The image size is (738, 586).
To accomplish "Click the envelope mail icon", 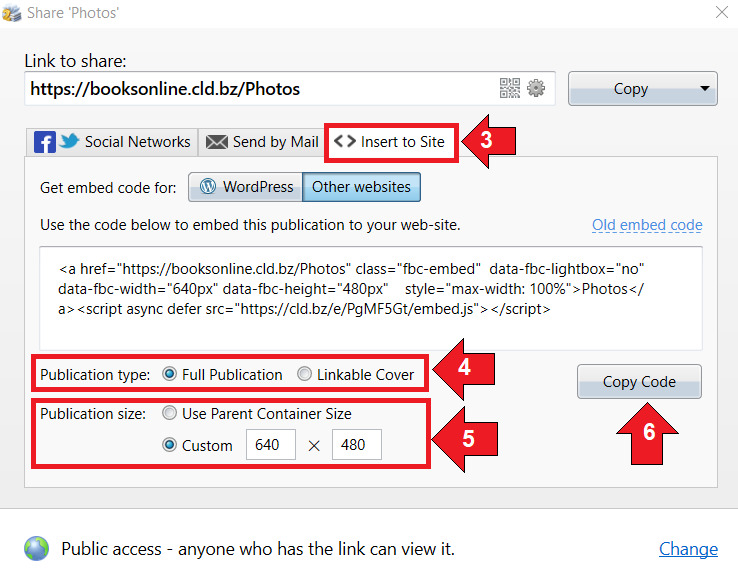I will click(217, 142).
